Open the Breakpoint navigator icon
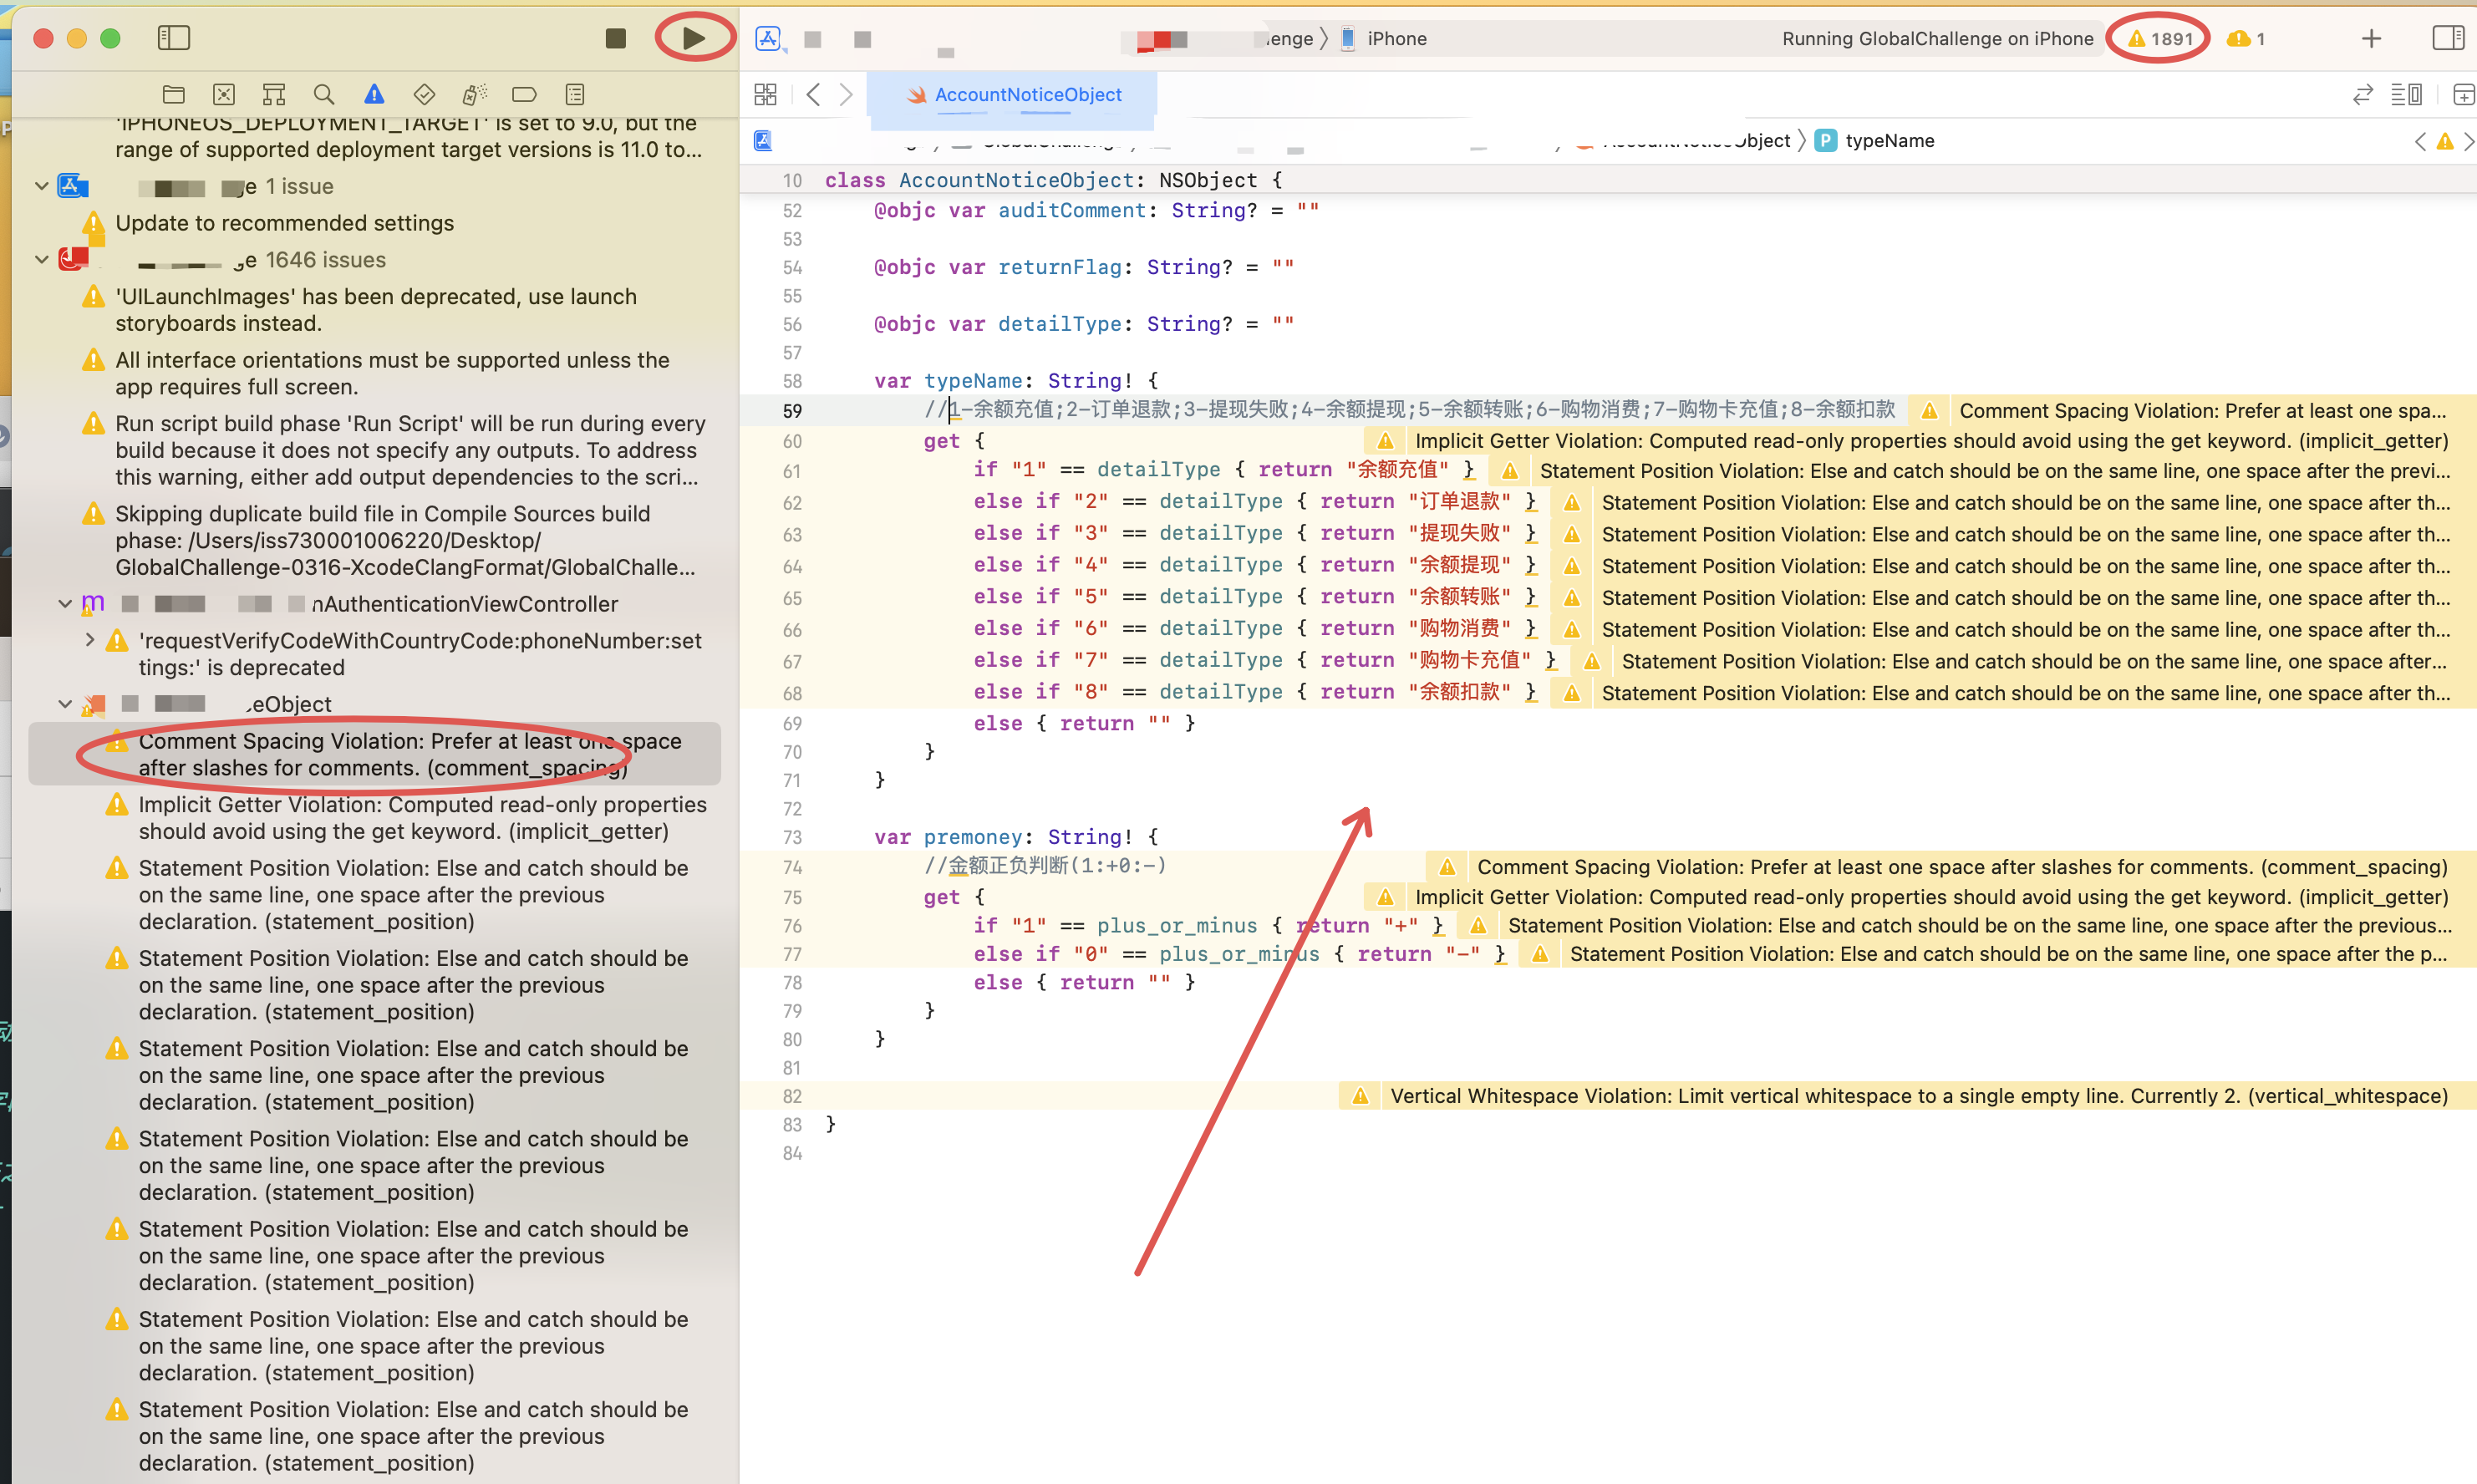2477x1484 pixels. pos(524,94)
